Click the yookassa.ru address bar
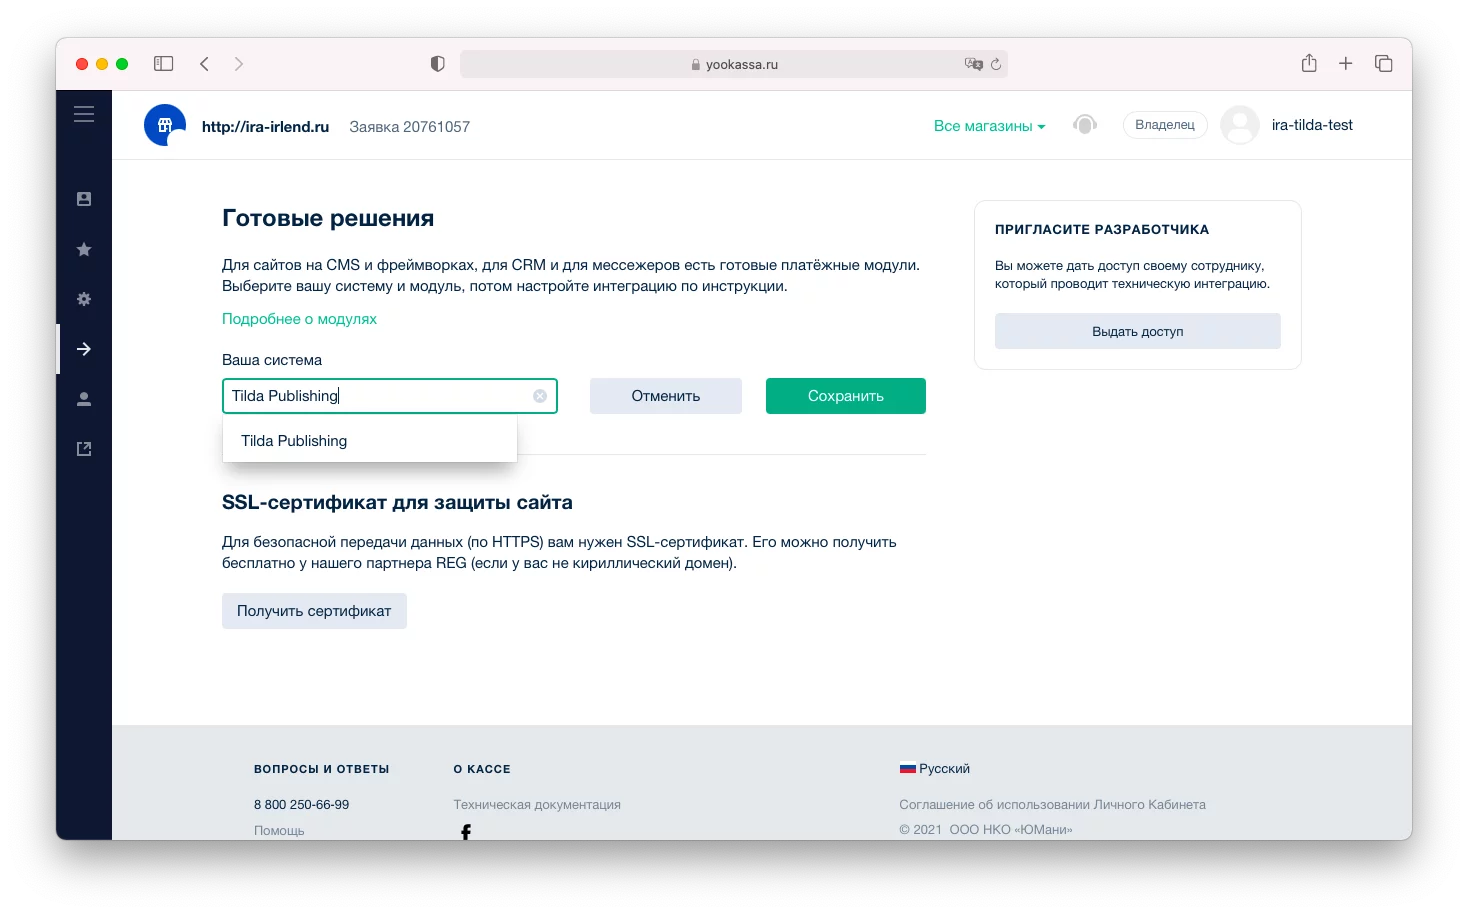This screenshot has height=914, width=1468. pos(734,64)
